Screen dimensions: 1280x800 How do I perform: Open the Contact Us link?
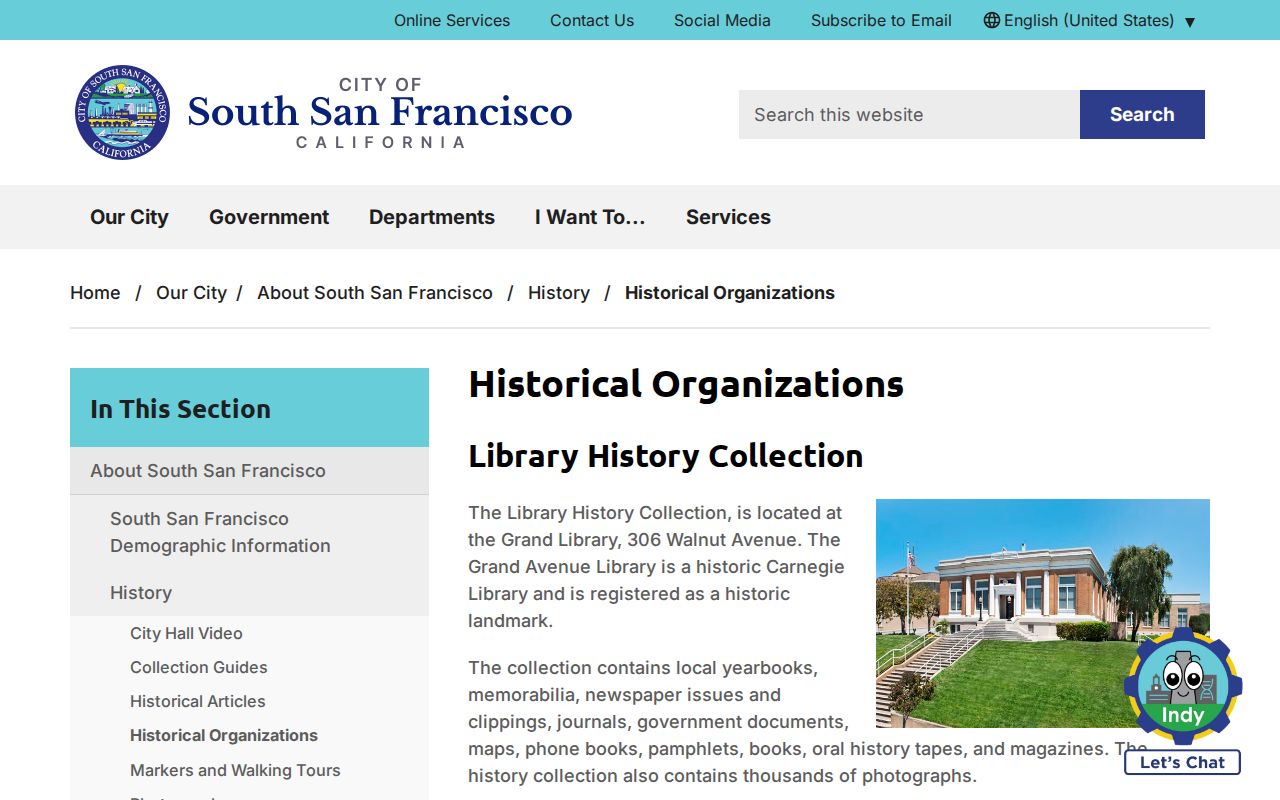[x=592, y=20]
